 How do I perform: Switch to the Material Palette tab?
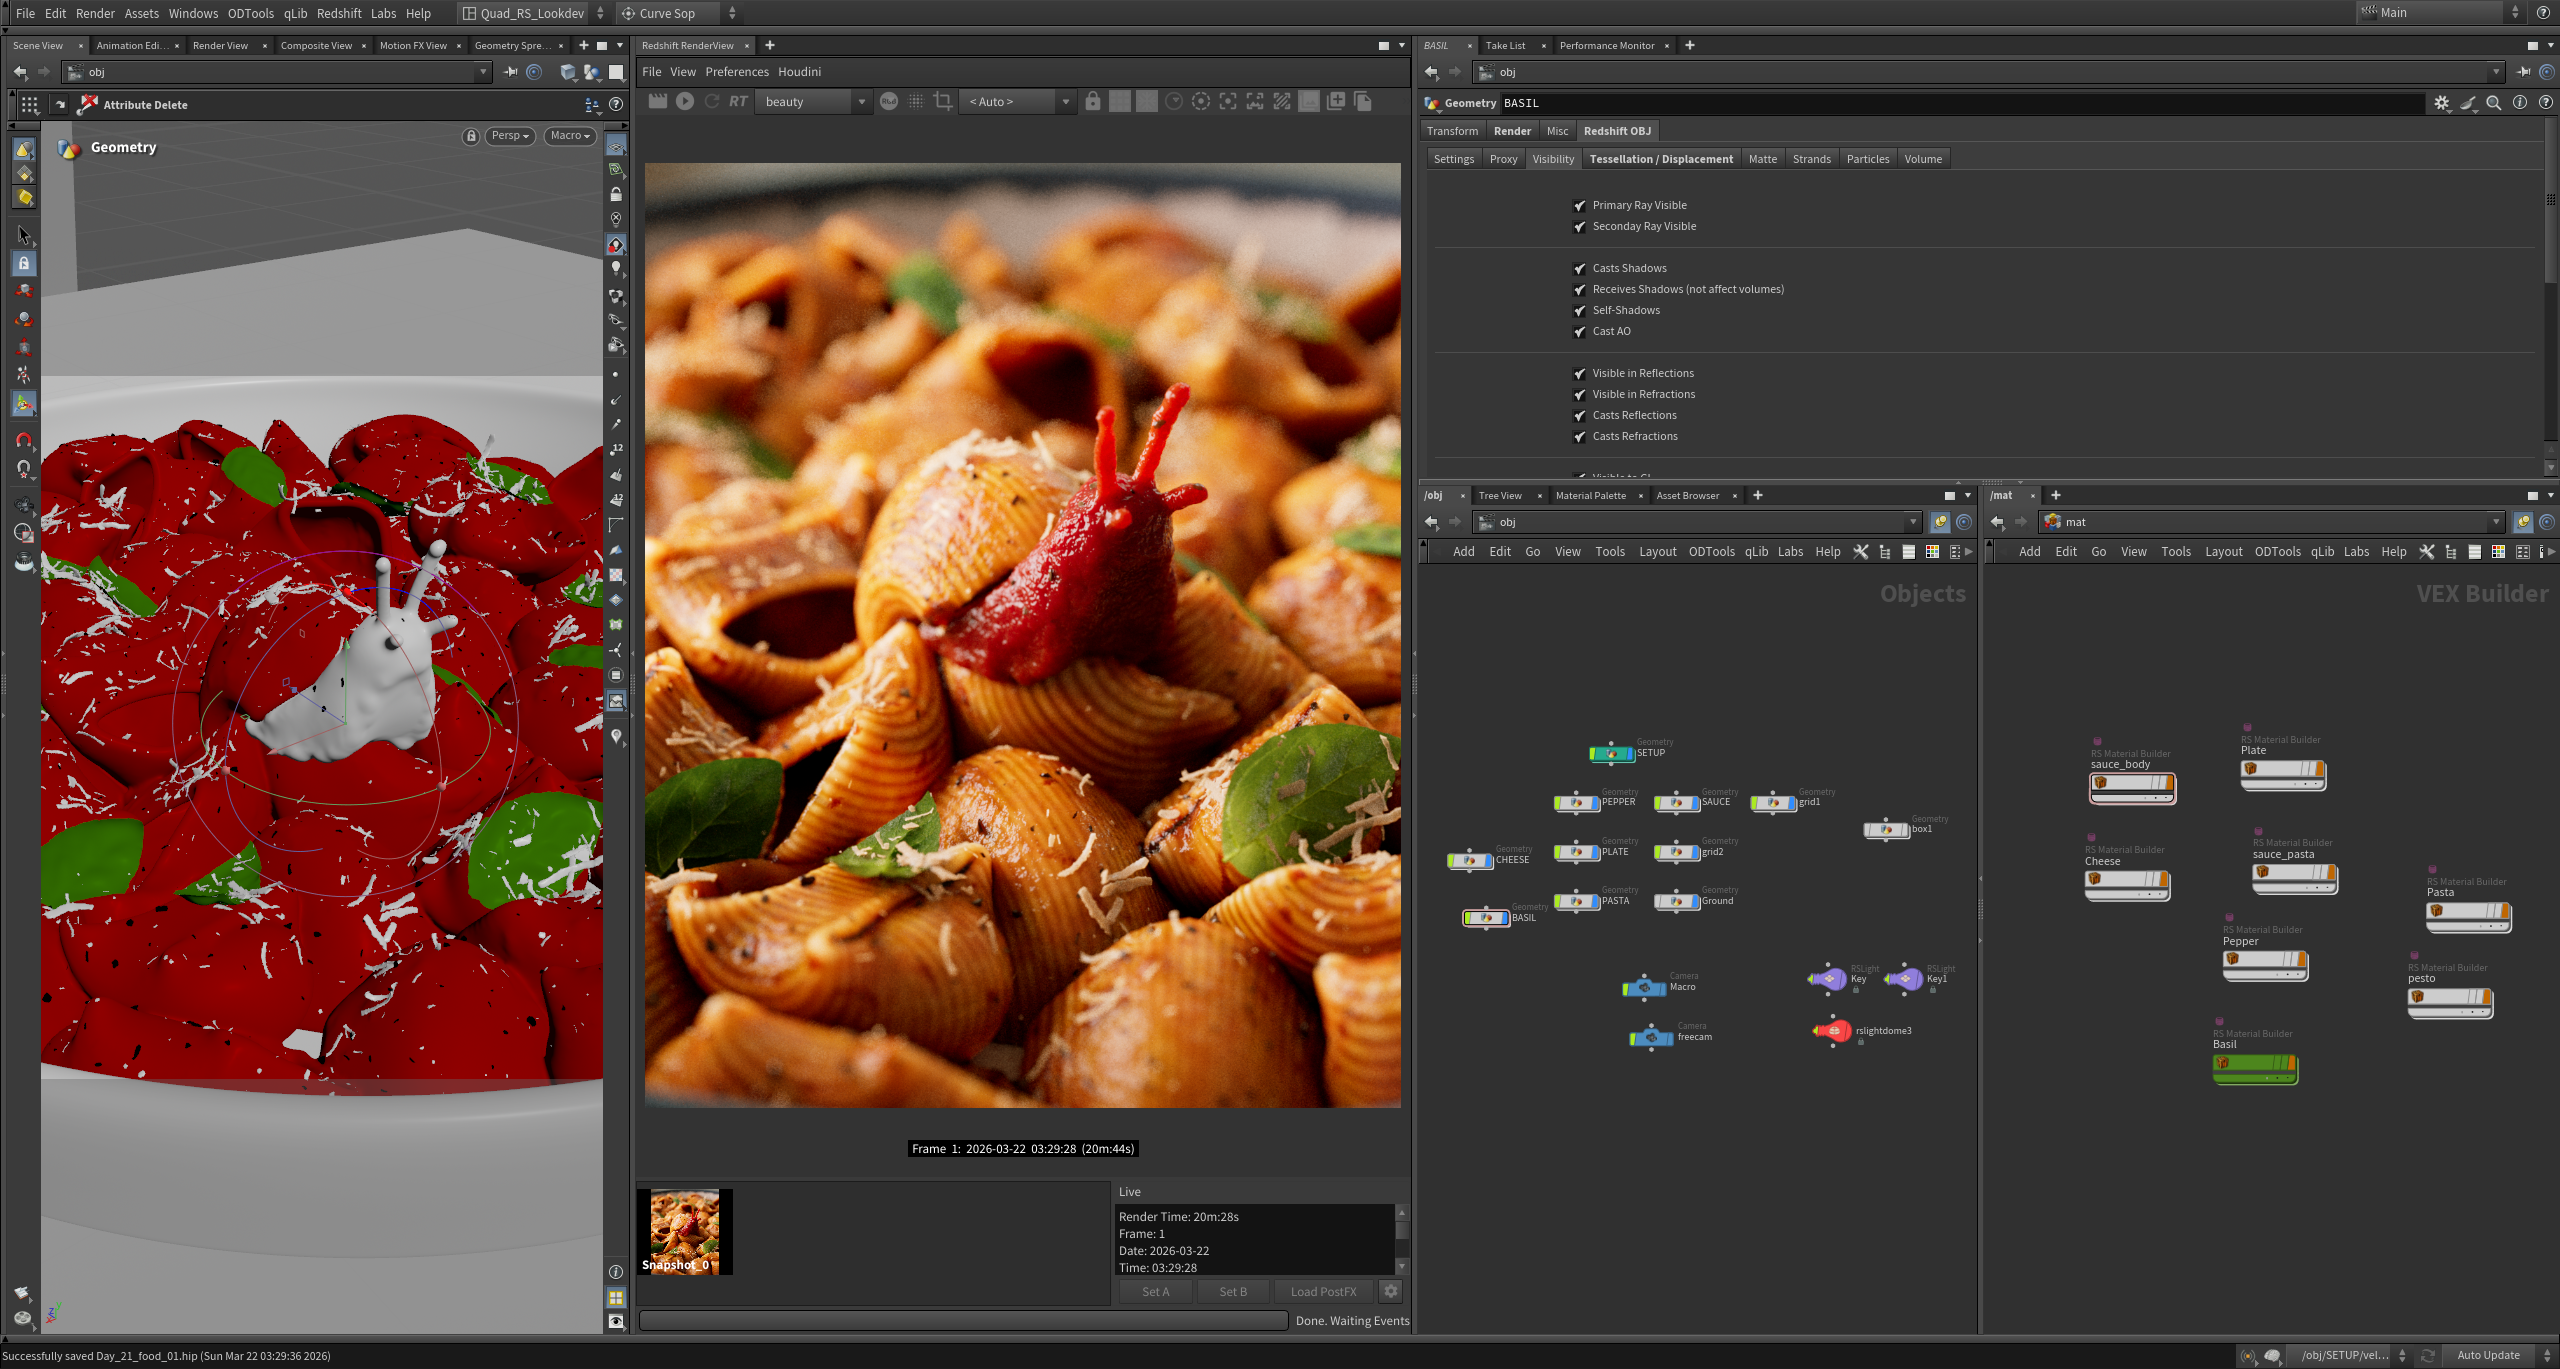click(x=1591, y=496)
